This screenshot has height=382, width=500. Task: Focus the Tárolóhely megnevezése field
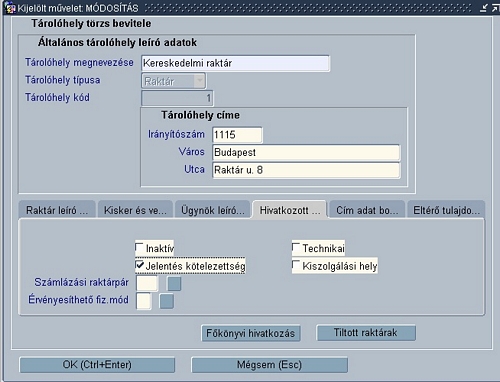pos(235,63)
